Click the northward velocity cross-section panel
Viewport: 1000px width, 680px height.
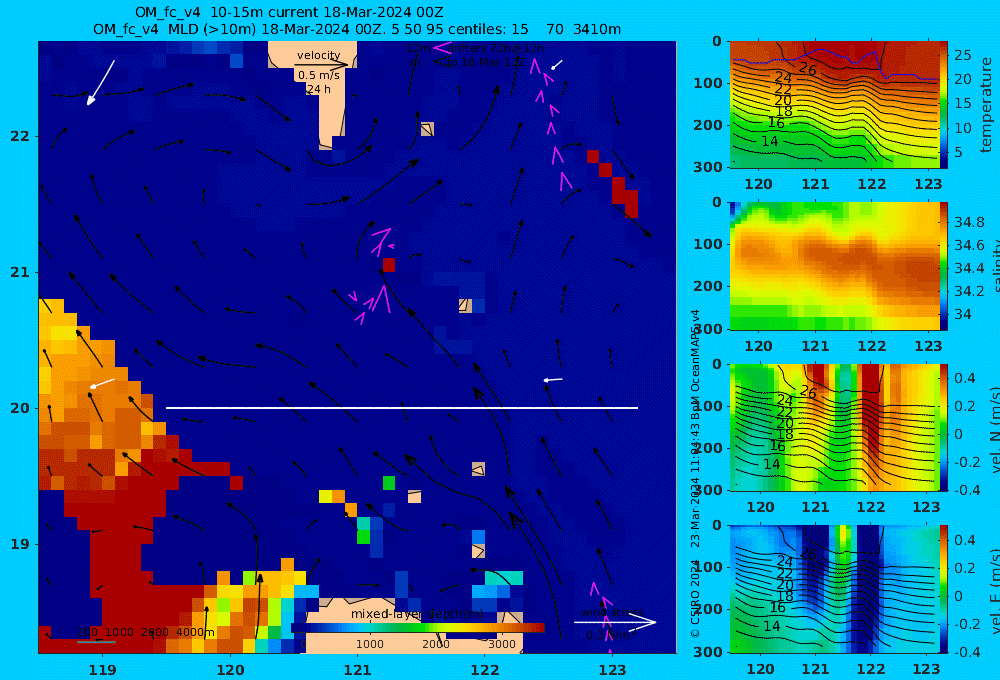[835, 427]
